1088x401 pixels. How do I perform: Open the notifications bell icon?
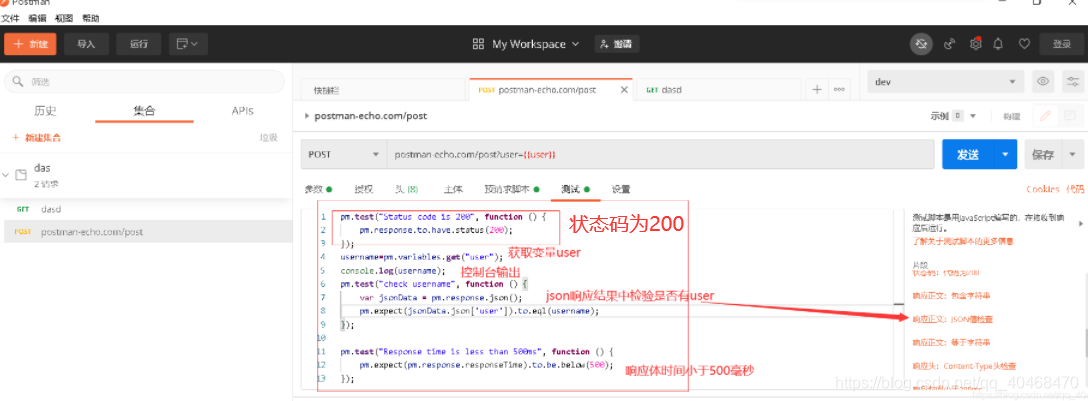(998, 44)
